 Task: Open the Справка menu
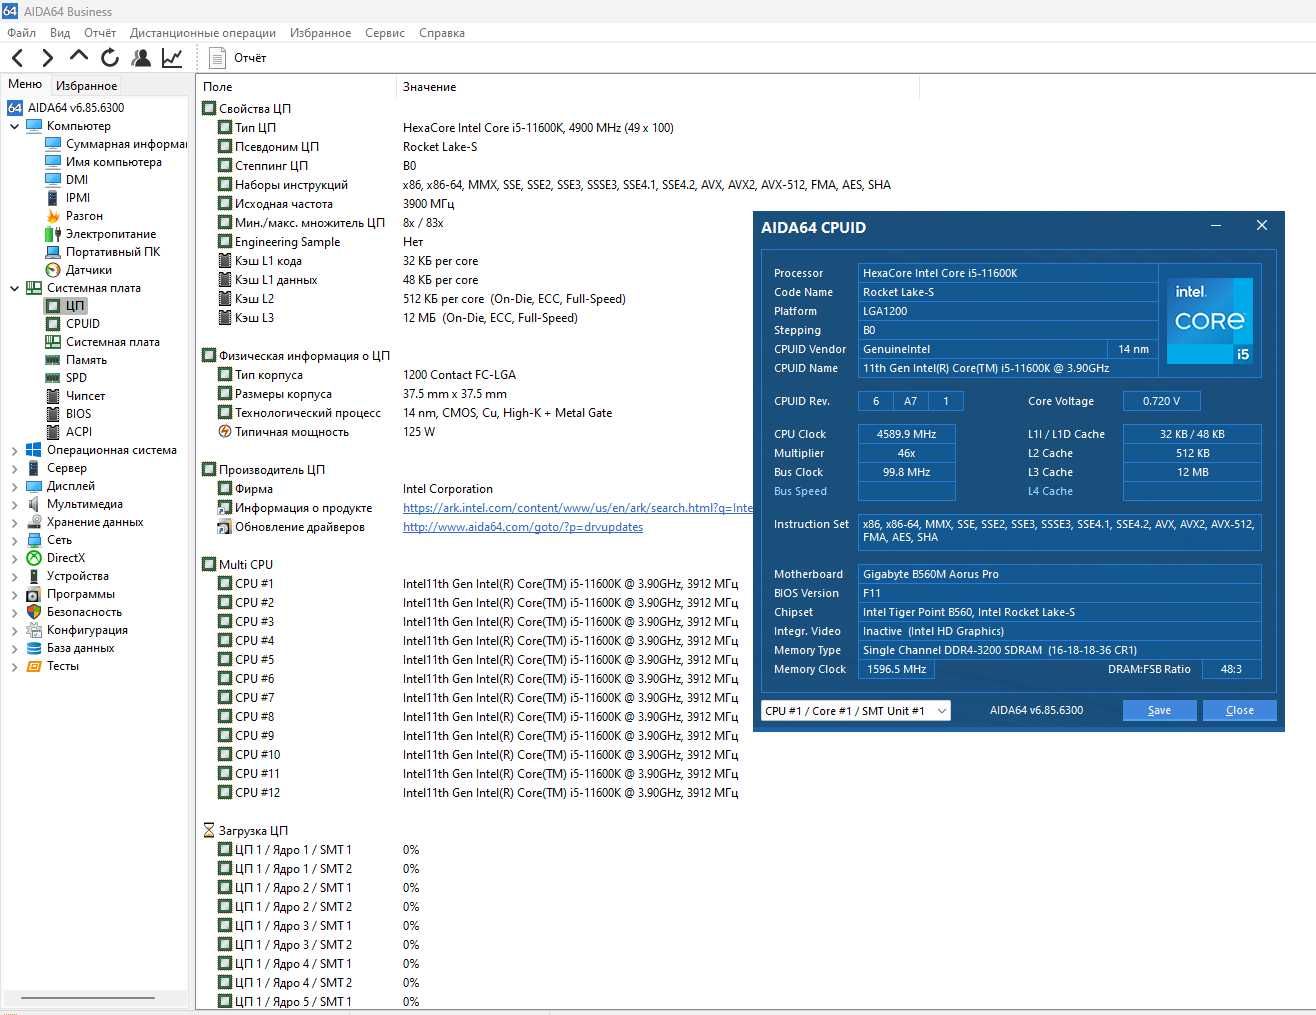point(442,33)
